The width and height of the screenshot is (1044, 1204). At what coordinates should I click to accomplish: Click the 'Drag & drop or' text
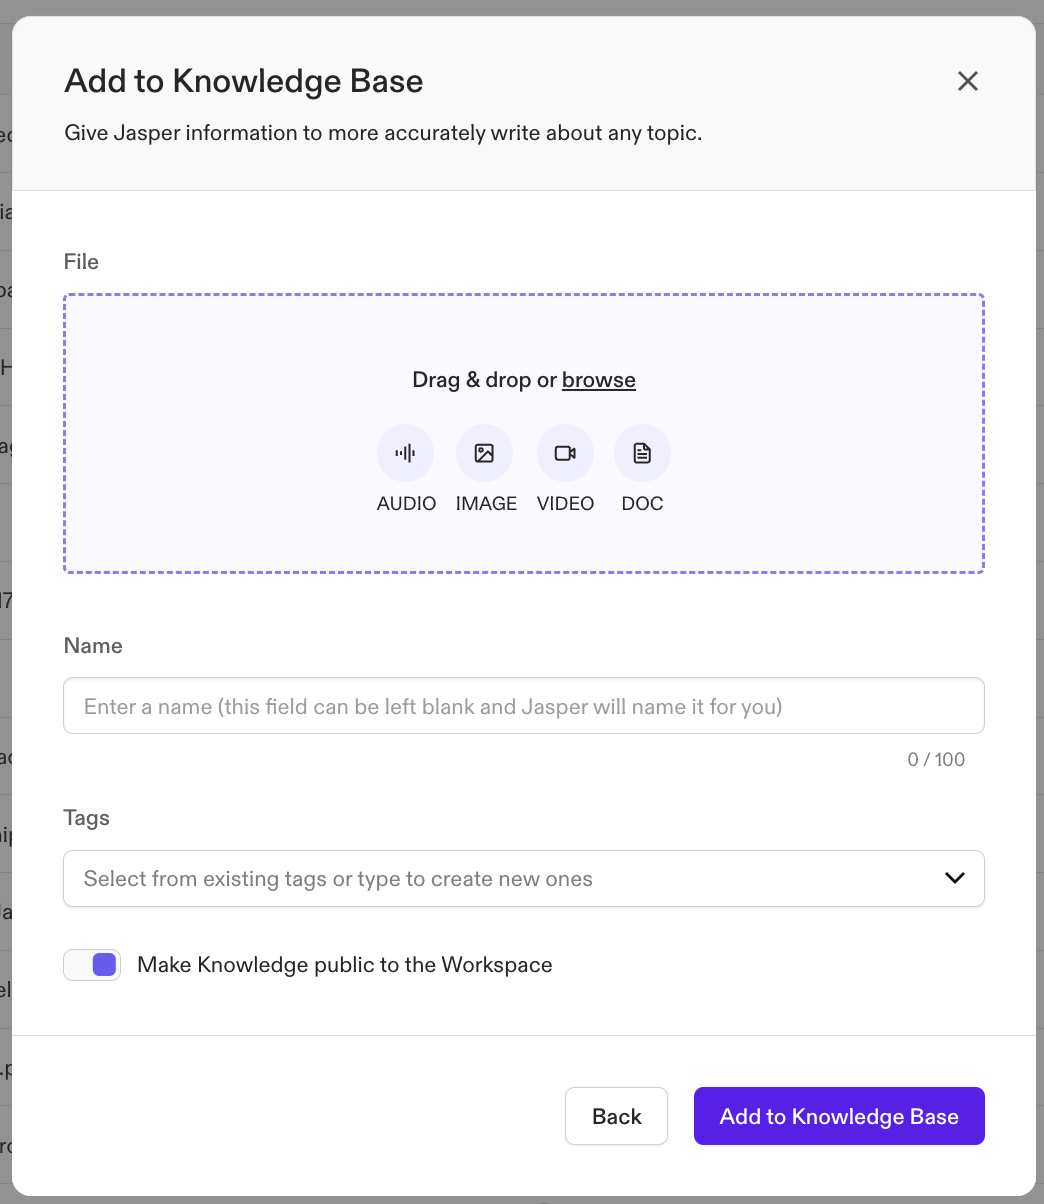pos(484,380)
